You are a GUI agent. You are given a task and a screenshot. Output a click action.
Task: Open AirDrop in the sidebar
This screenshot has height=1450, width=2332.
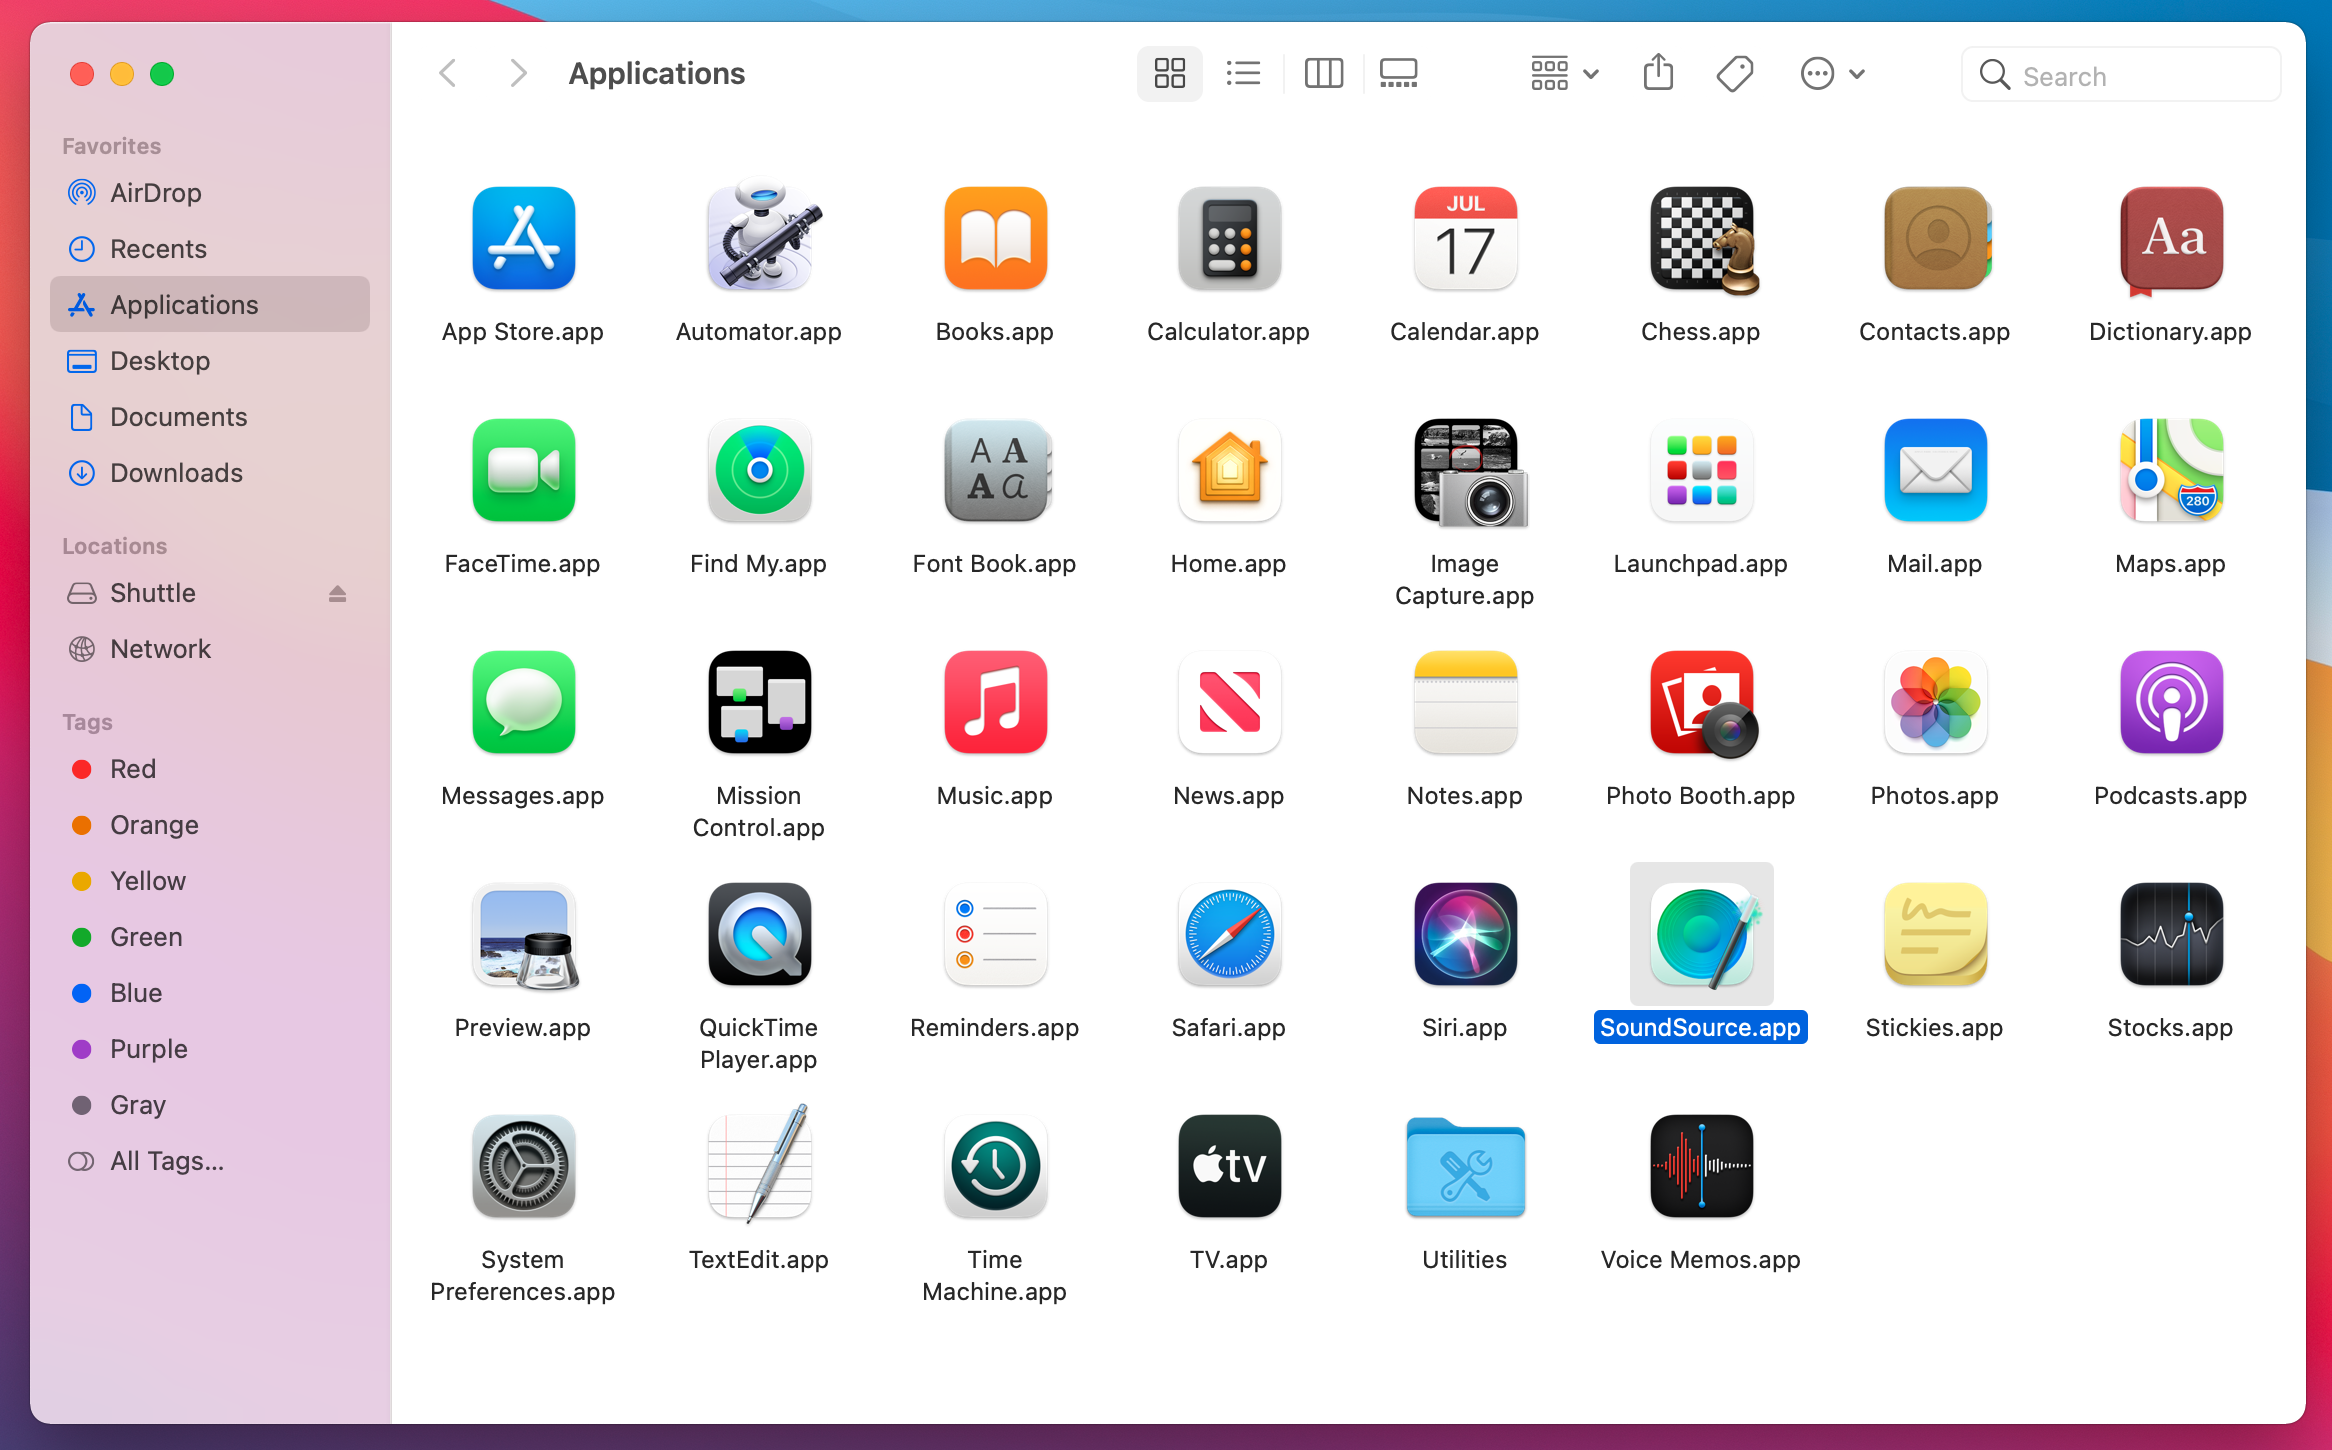click(x=210, y=193)
